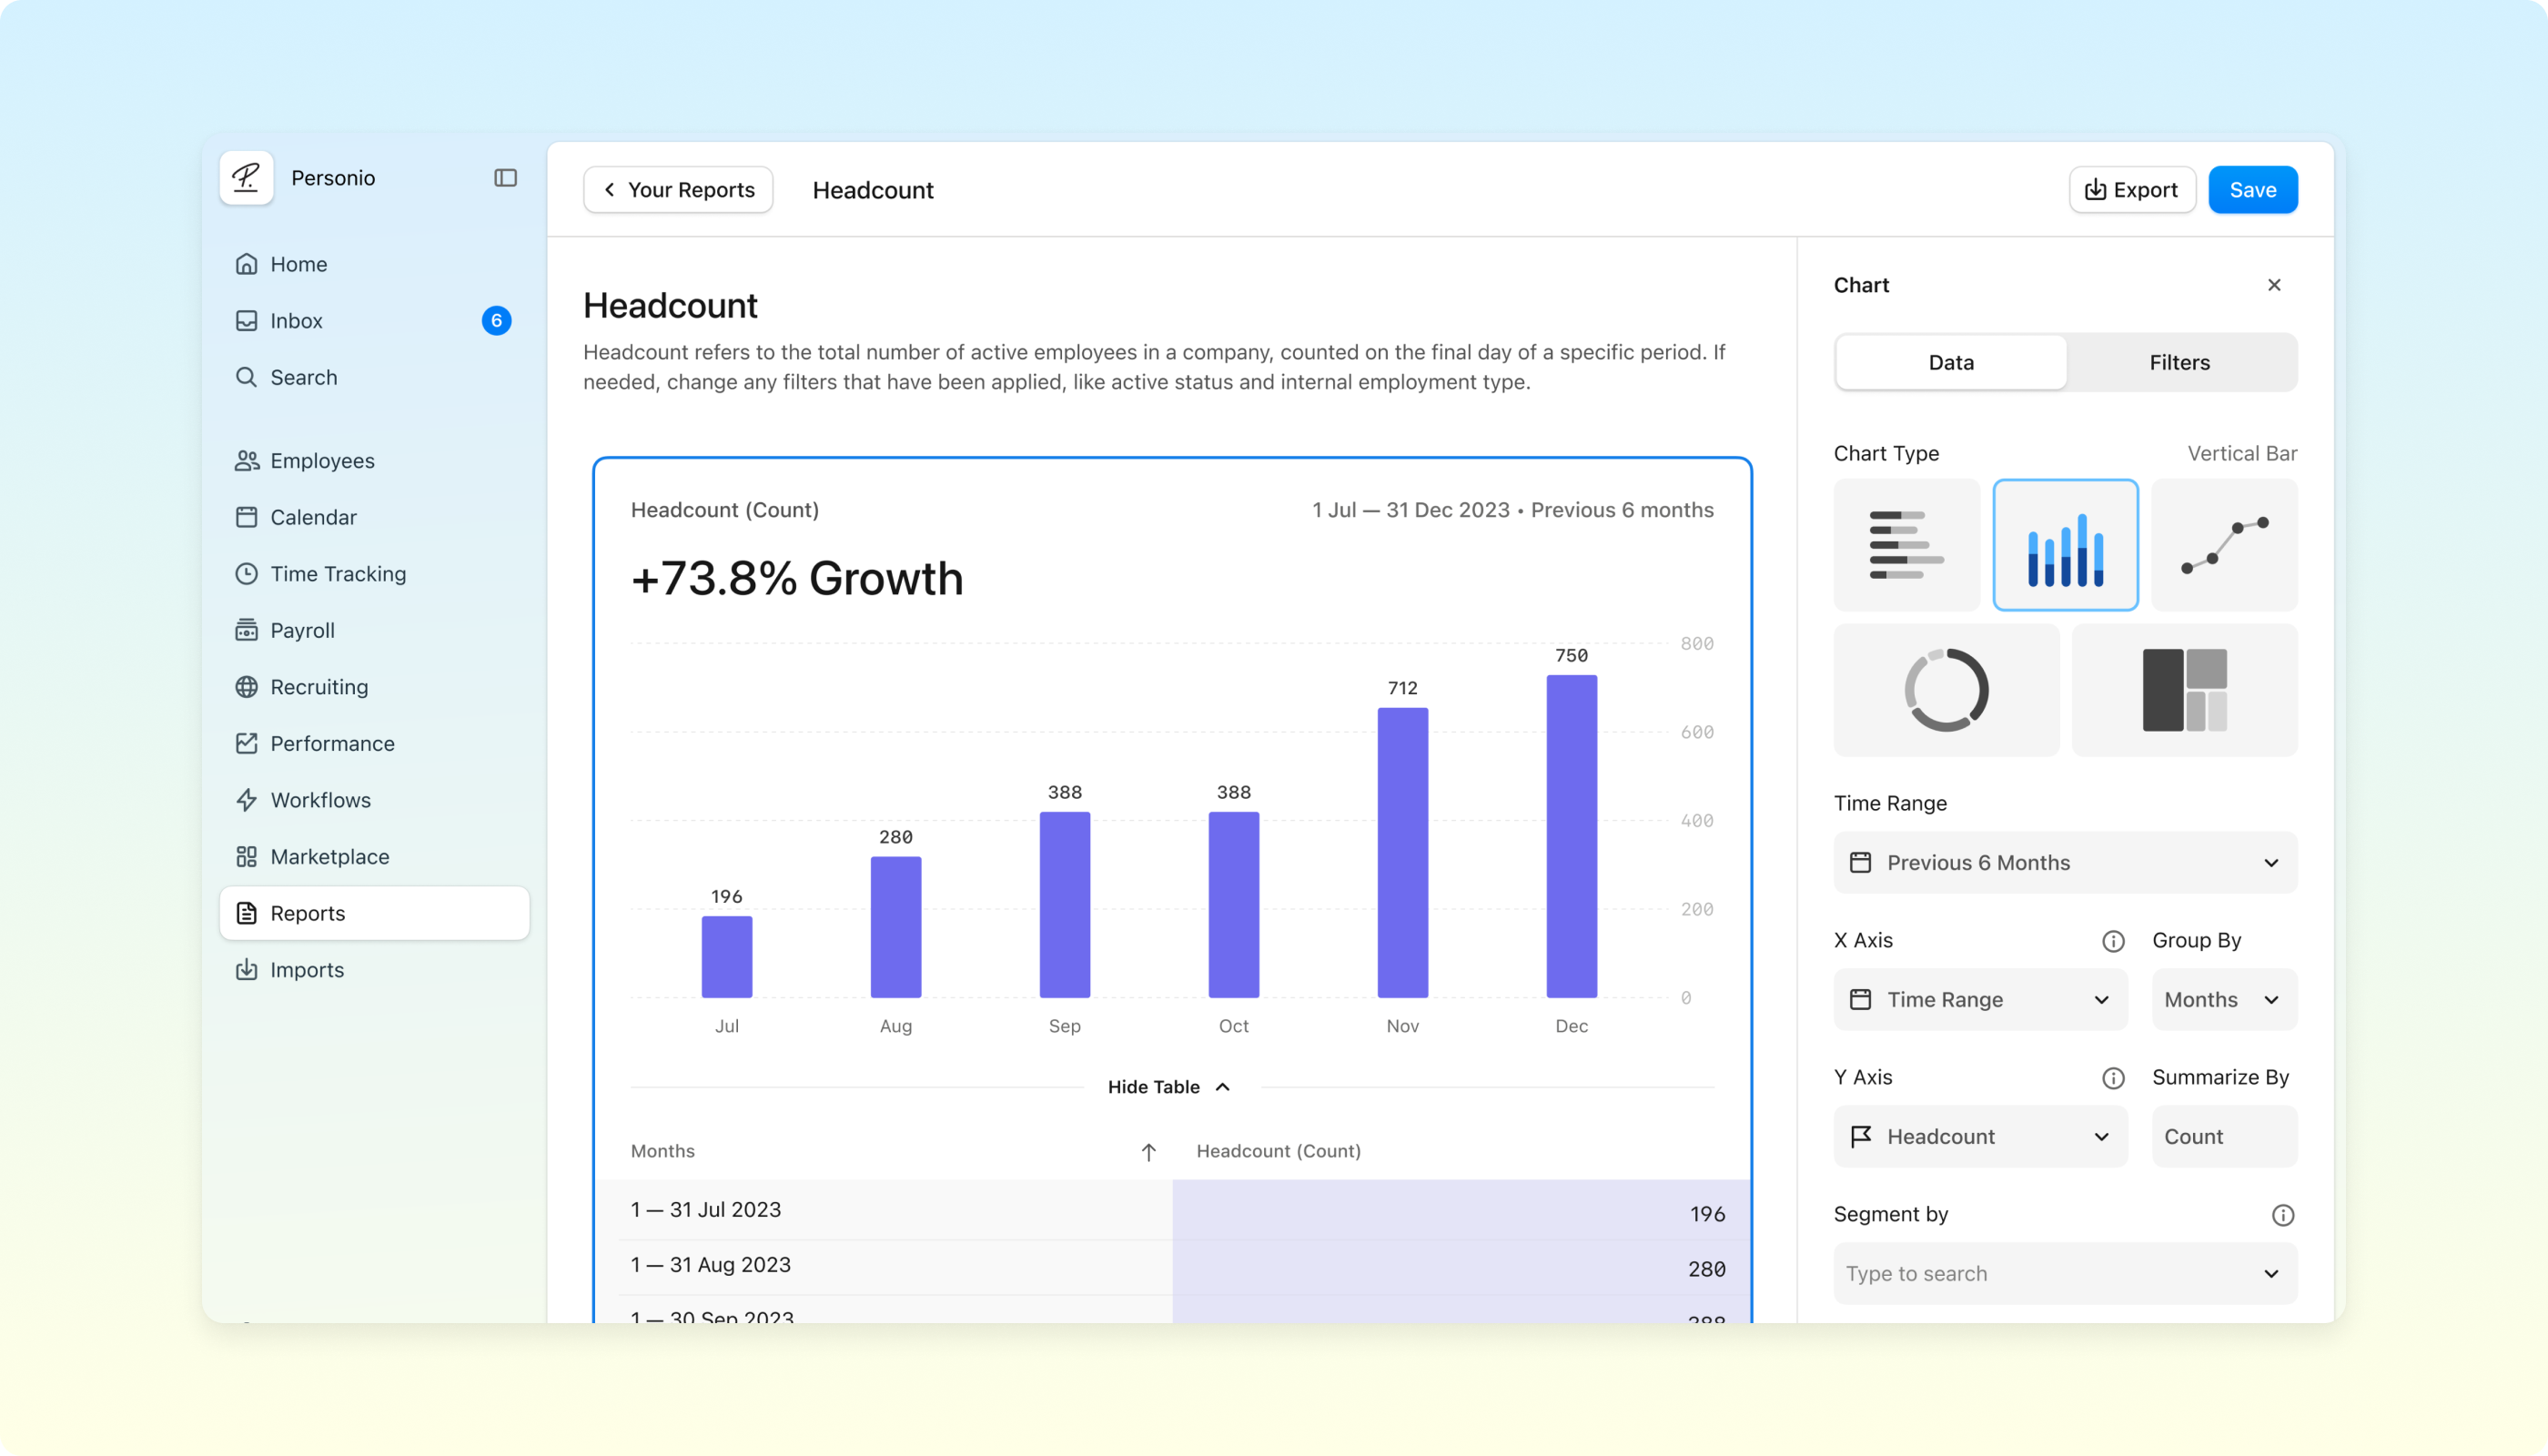Pick the treemap chart type
The height and width of the screenshot is (1456, 2548).
2184,690
